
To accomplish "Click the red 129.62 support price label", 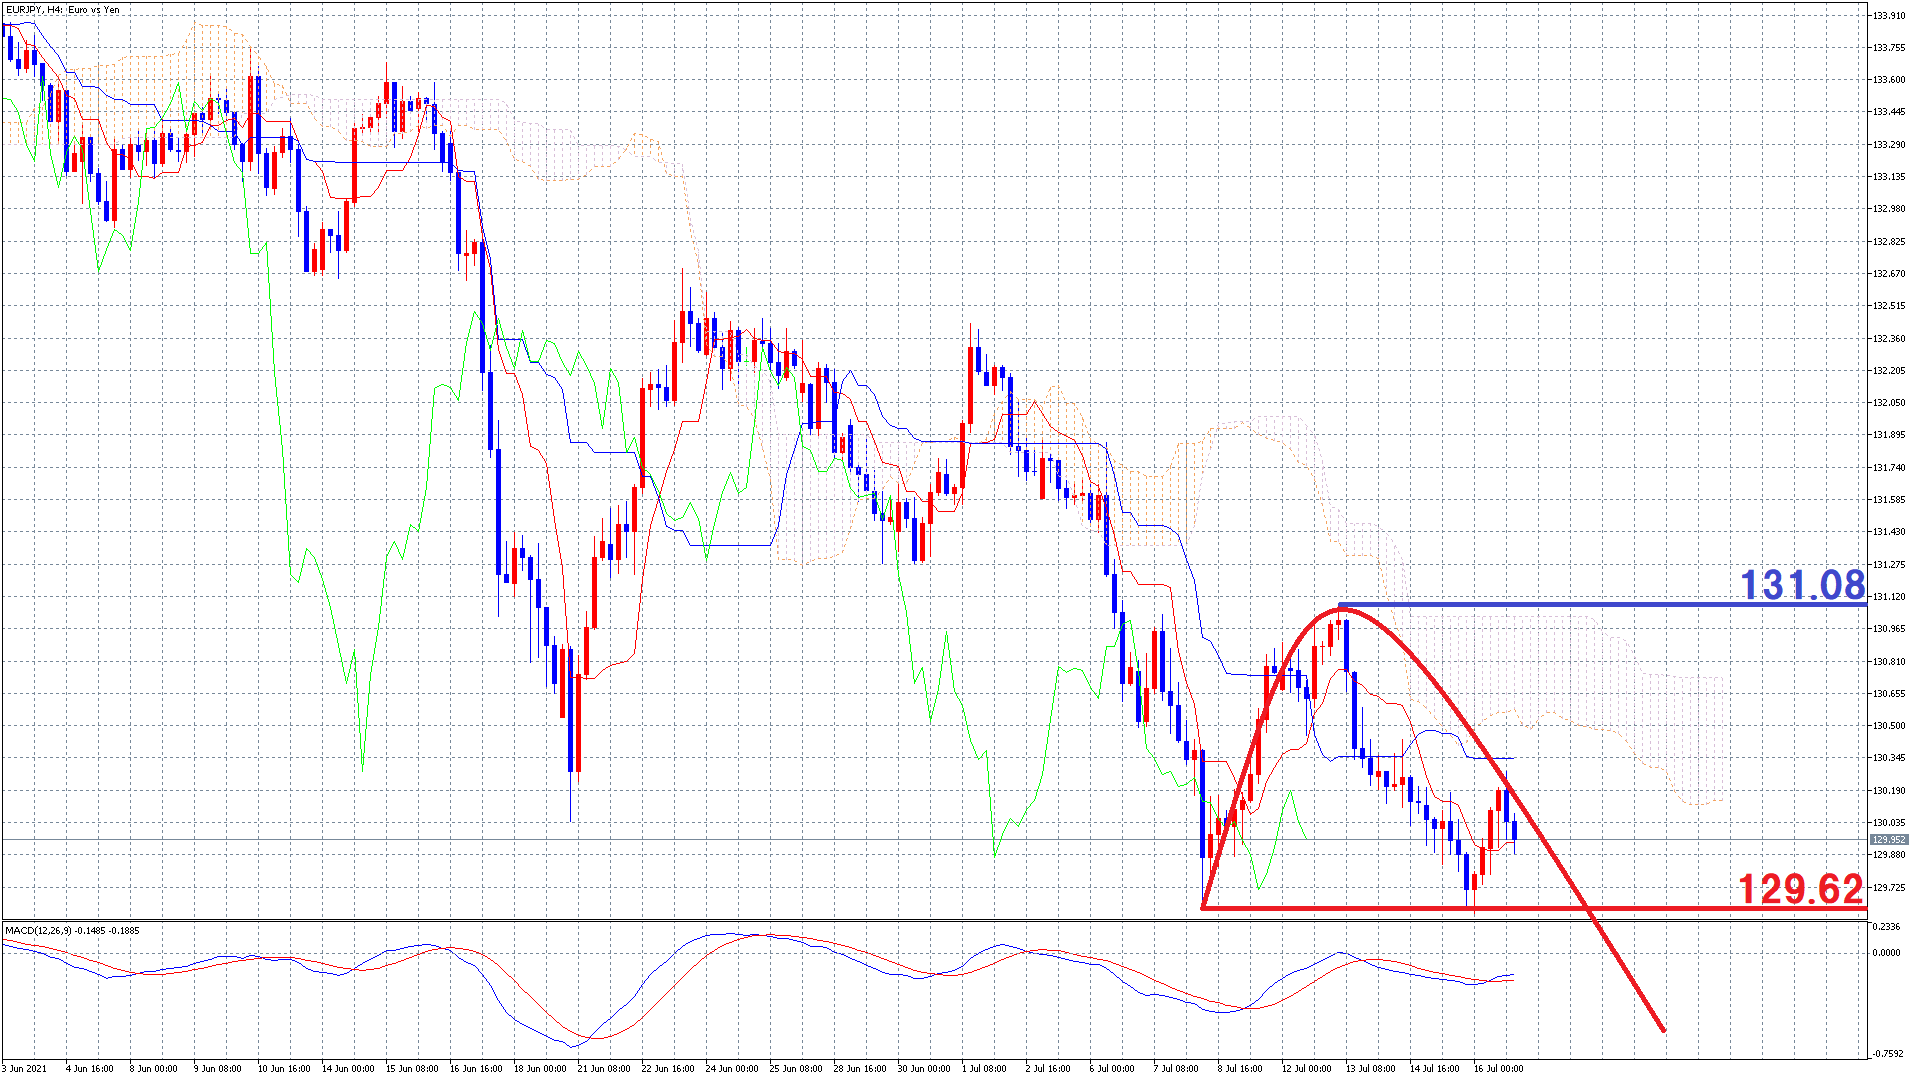I will 1800,889.
